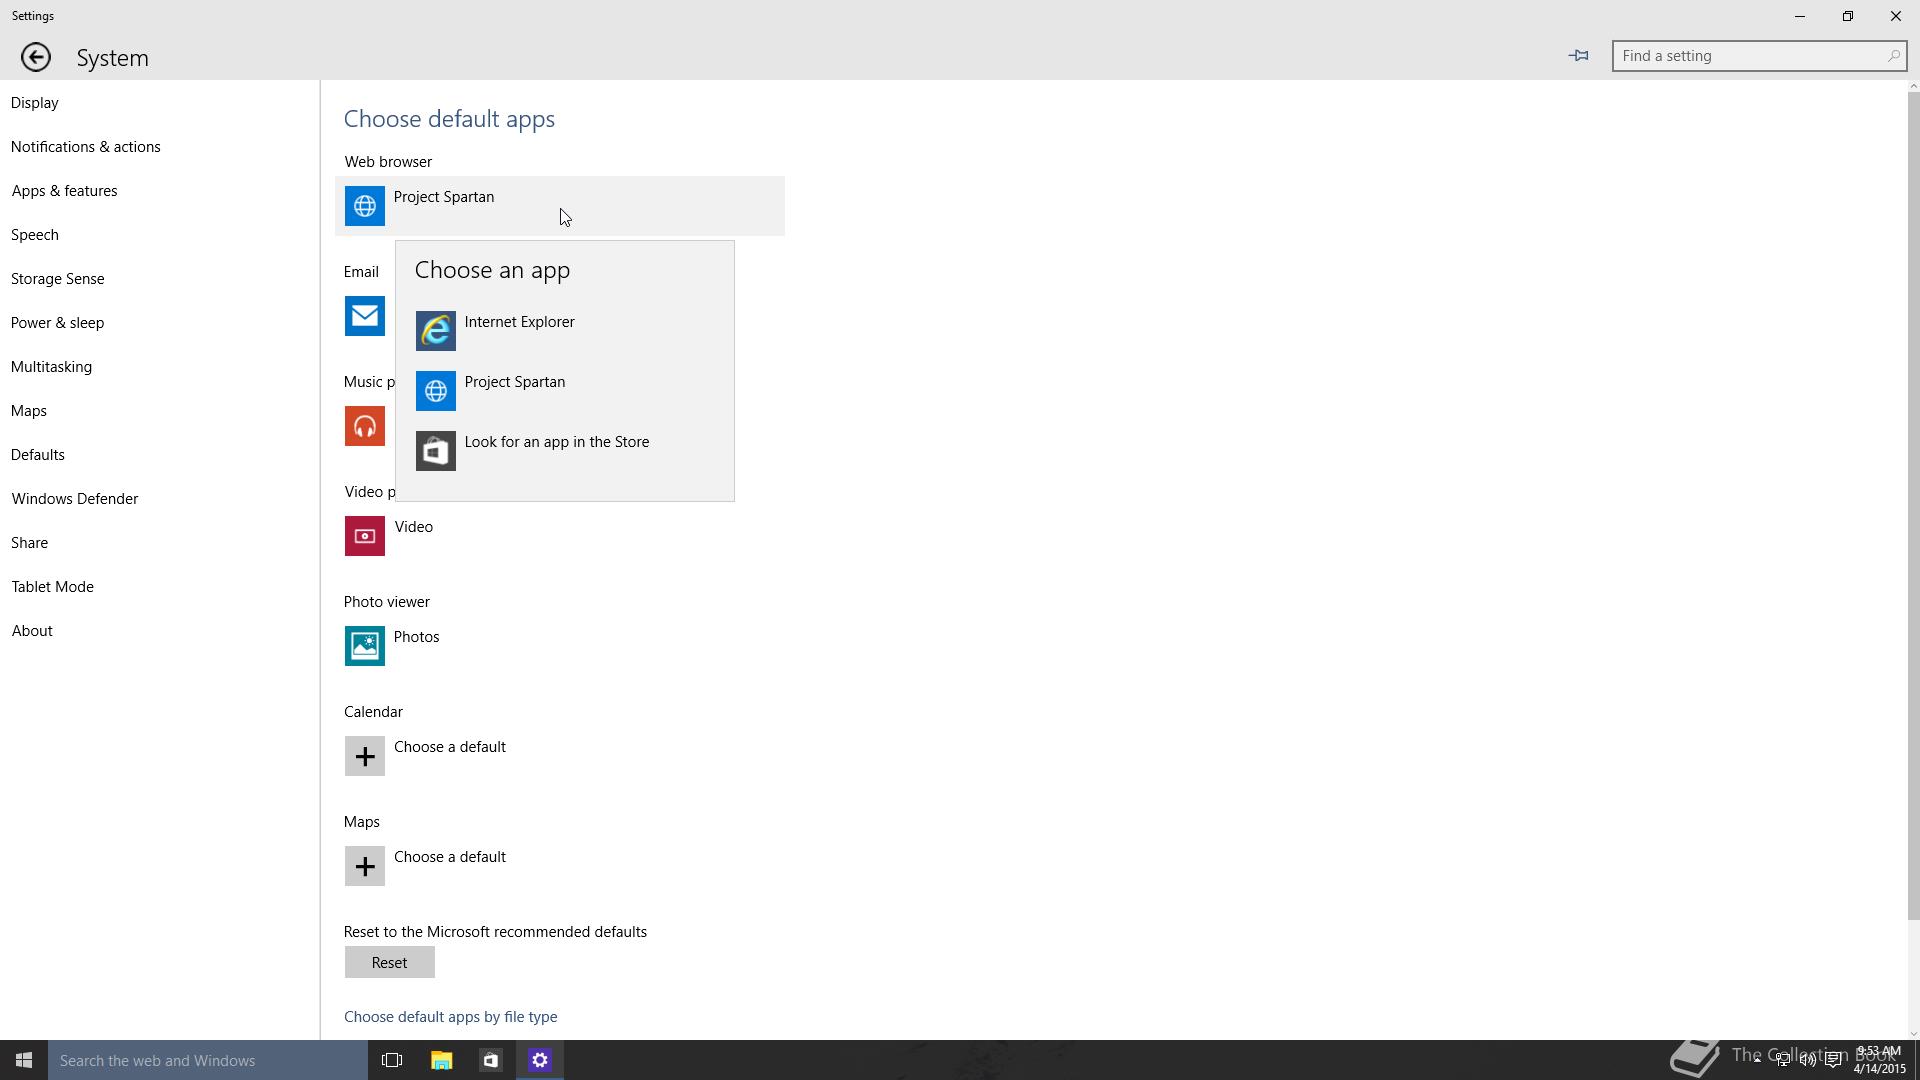Viewport: 1920px width, 1080px height.
Task: Click the Email envelope app icon
Action: click(365, 316)
